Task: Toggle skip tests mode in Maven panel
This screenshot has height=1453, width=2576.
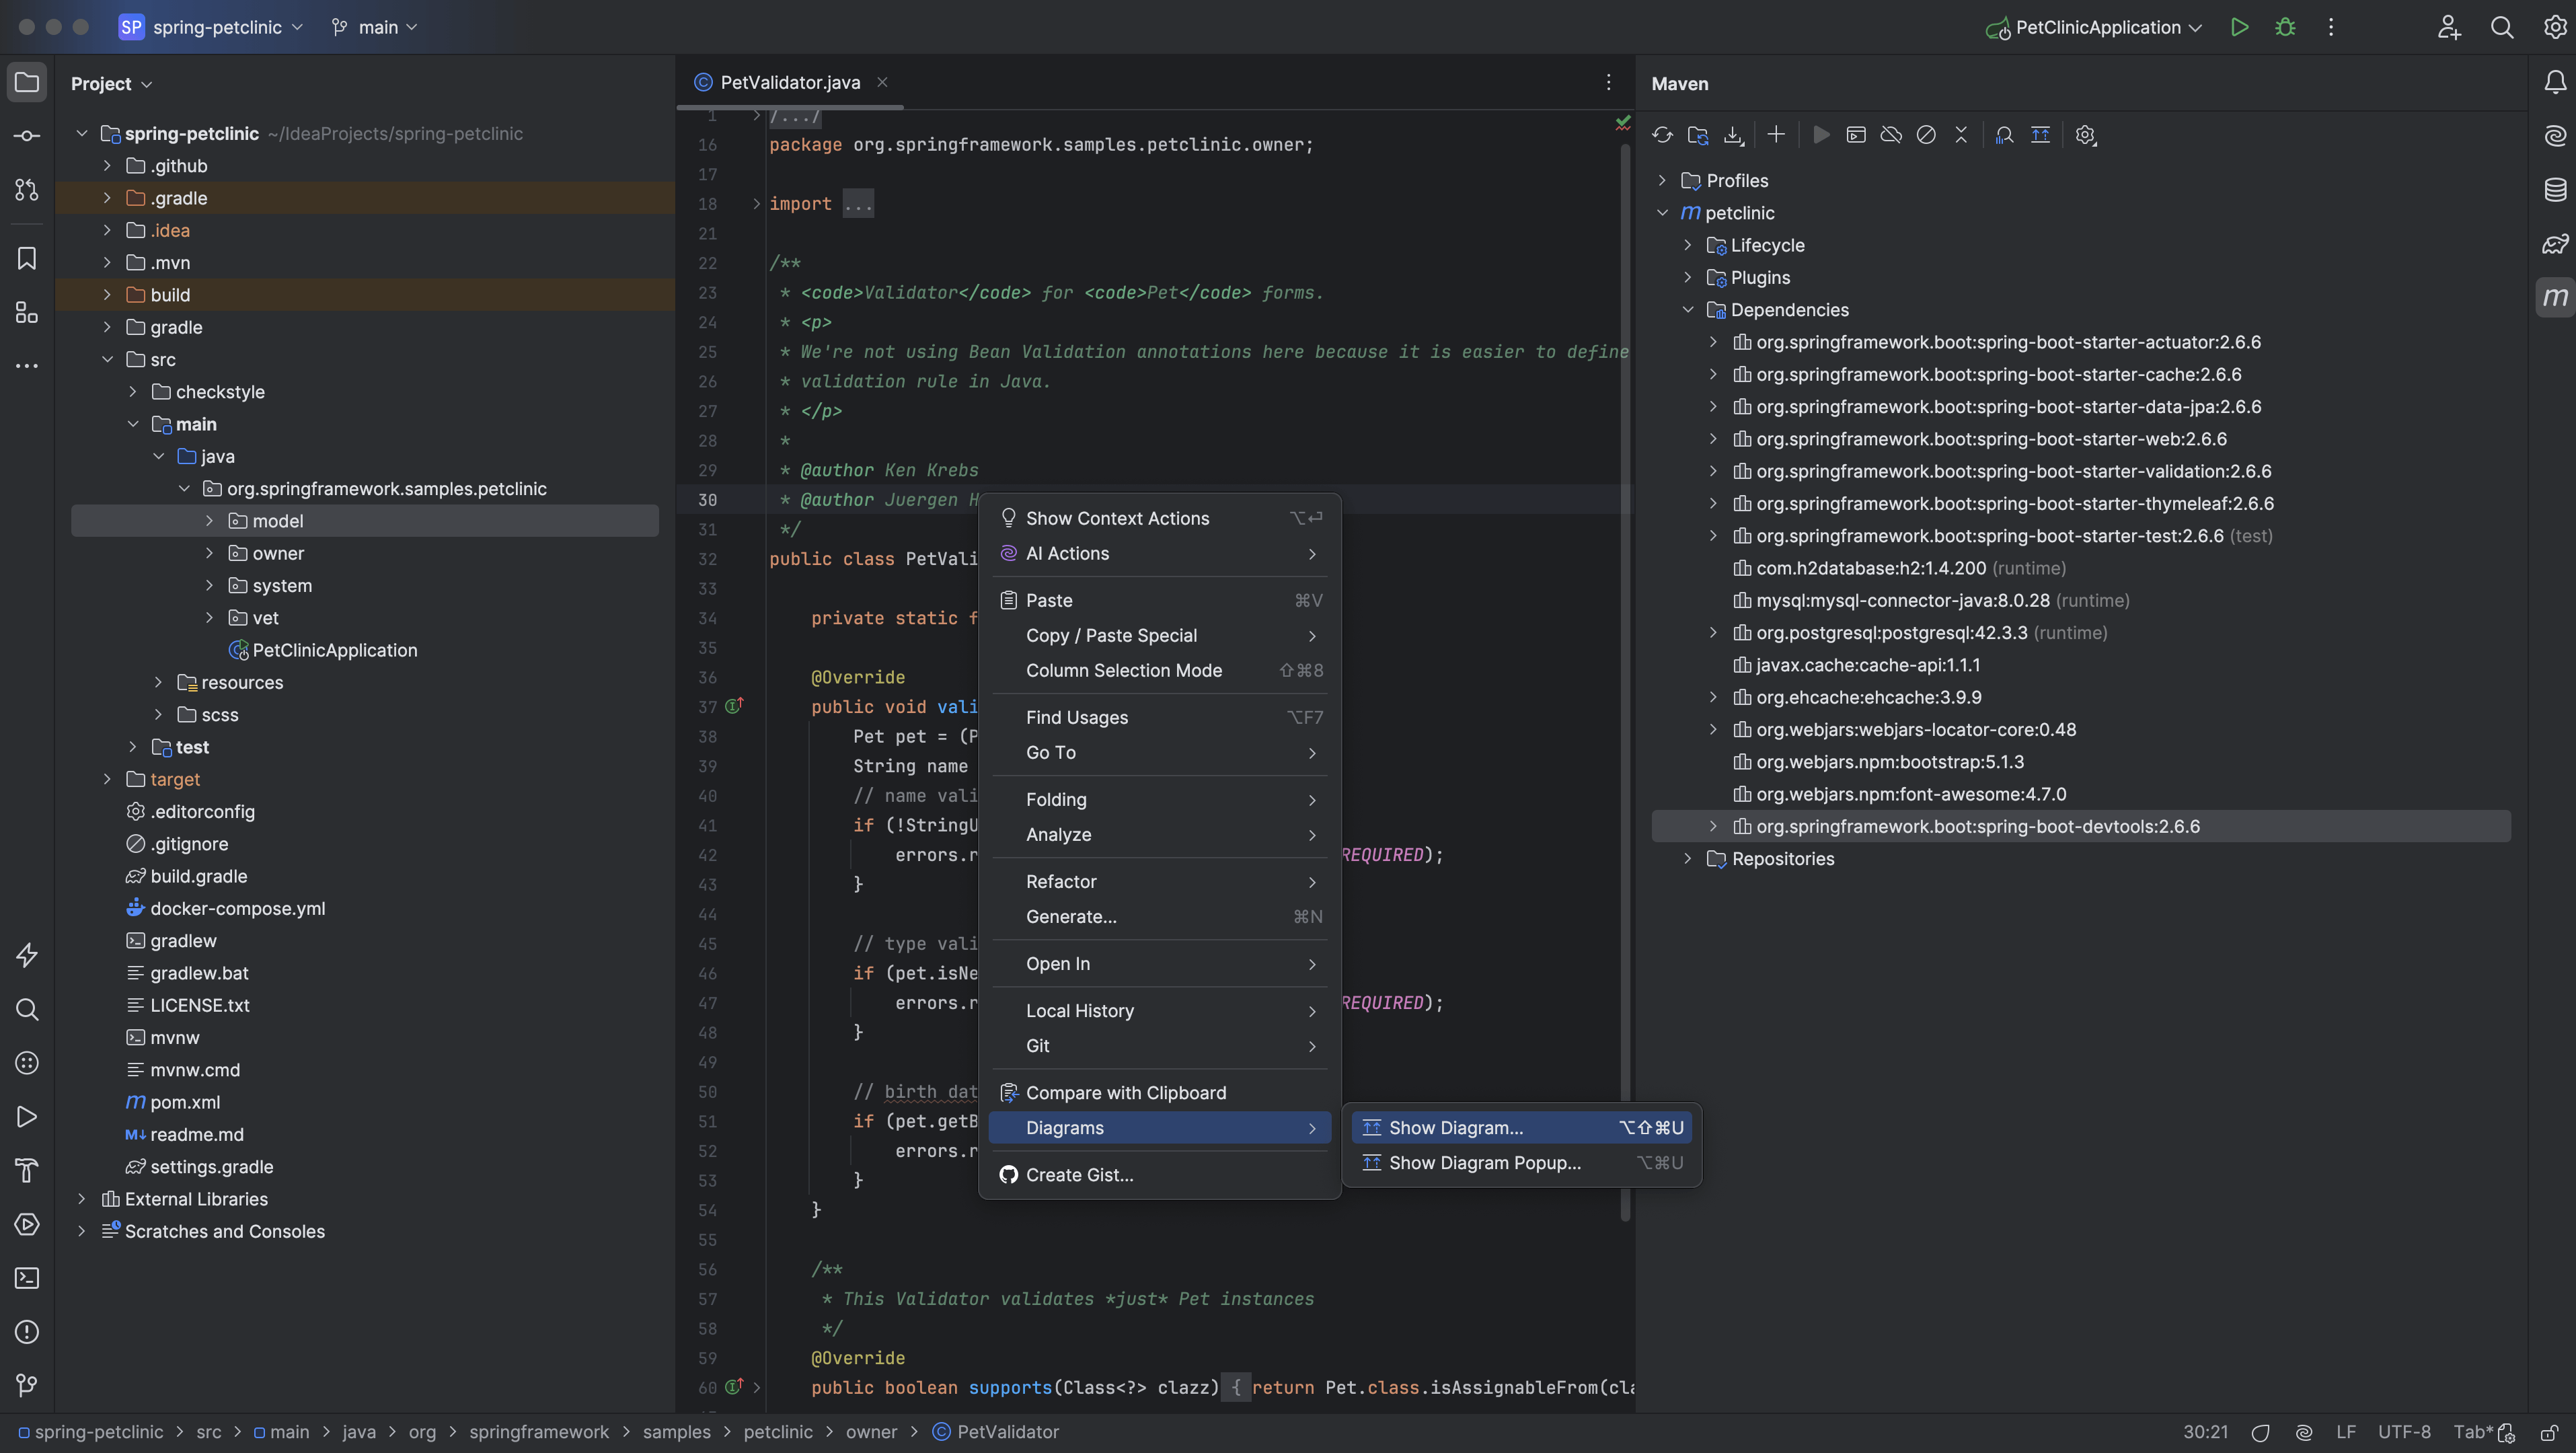Action: tap(1926, 135)
